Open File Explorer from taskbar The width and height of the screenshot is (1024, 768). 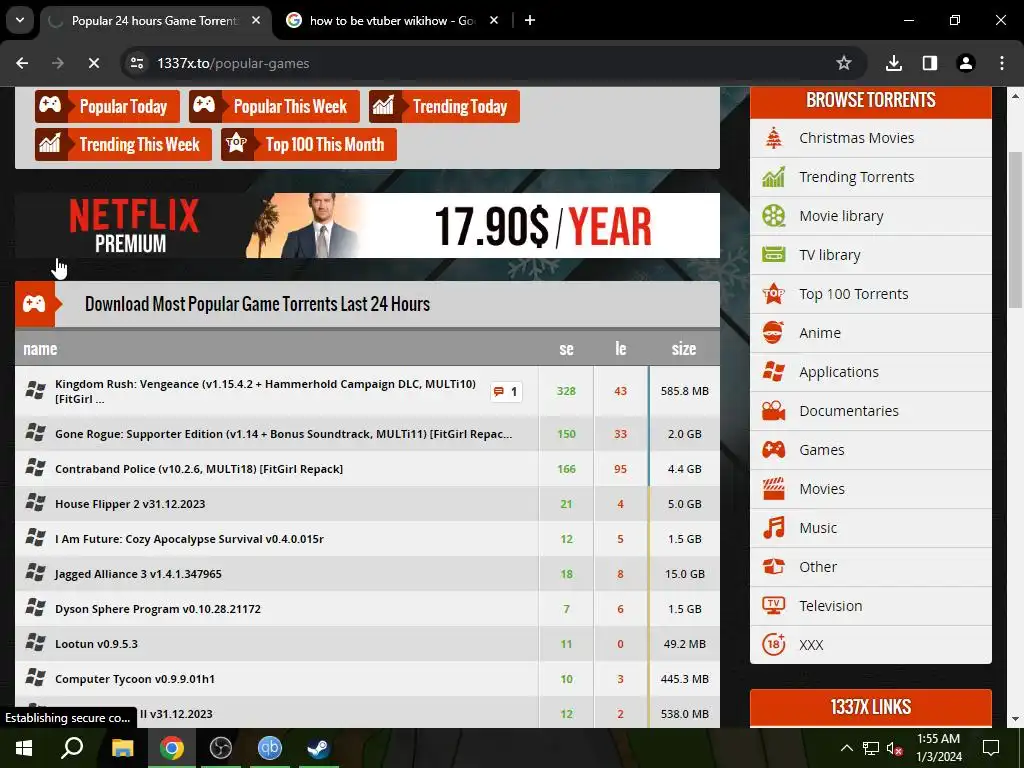coord(122,748)
